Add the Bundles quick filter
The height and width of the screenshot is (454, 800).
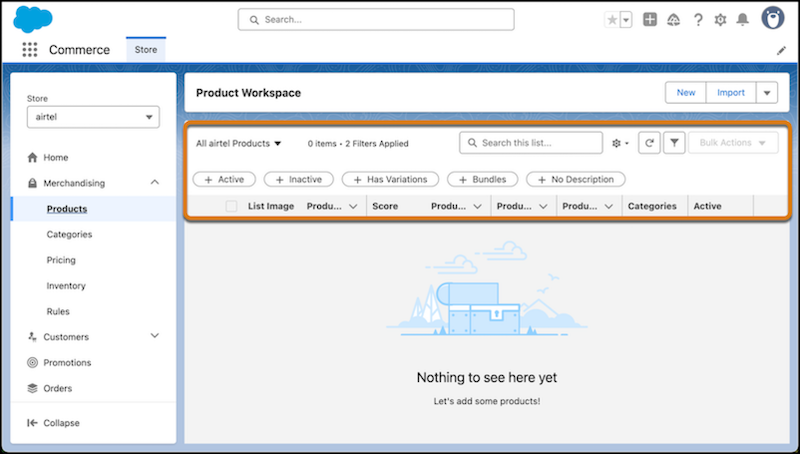(x=482, y=180)
